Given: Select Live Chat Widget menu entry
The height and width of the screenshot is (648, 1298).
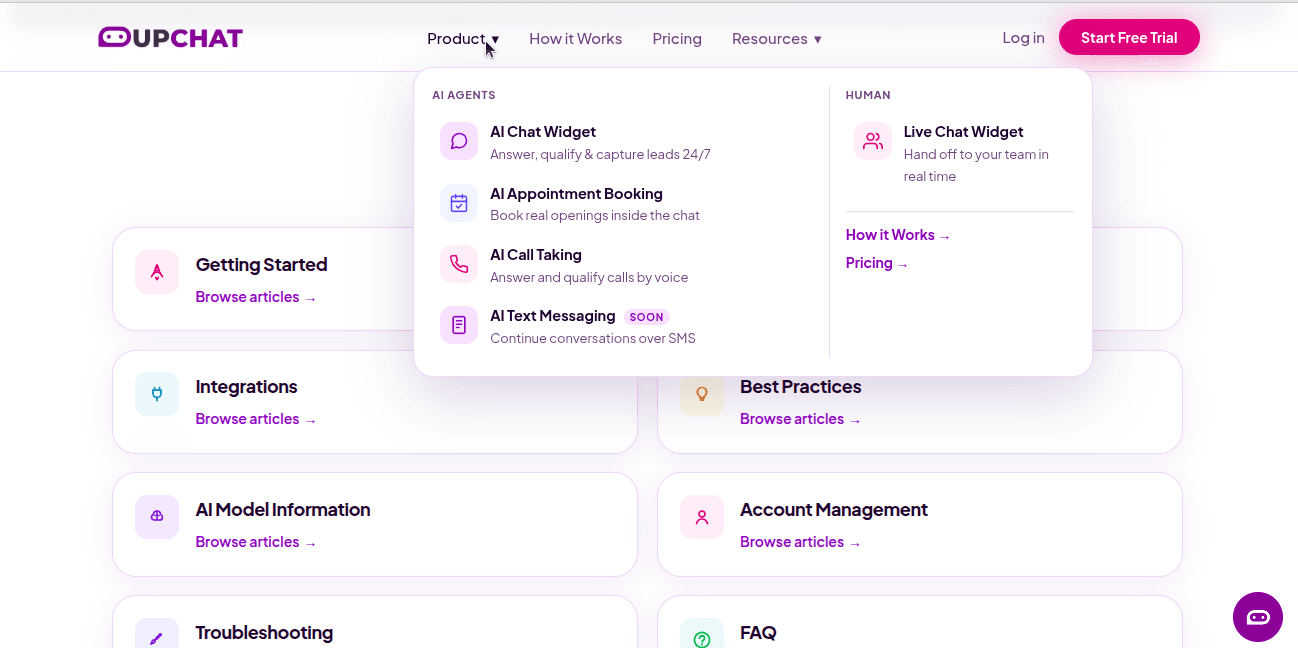Looking at the screenshot, I should (x=960, y=153).
